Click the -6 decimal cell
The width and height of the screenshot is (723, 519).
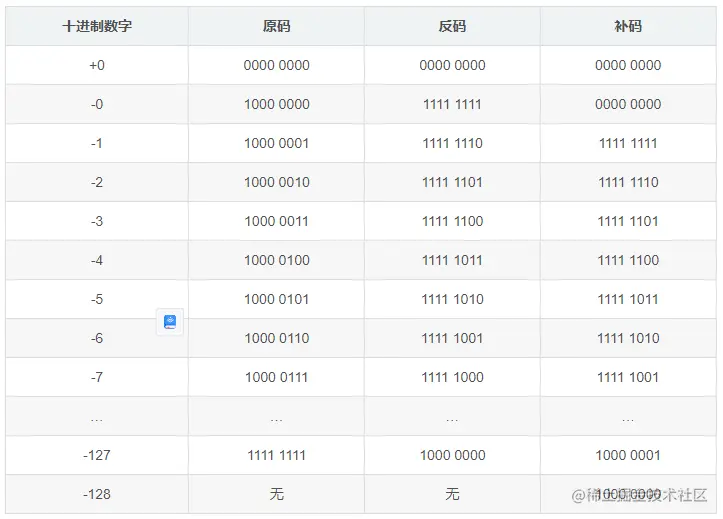click(x=97, y=338)
